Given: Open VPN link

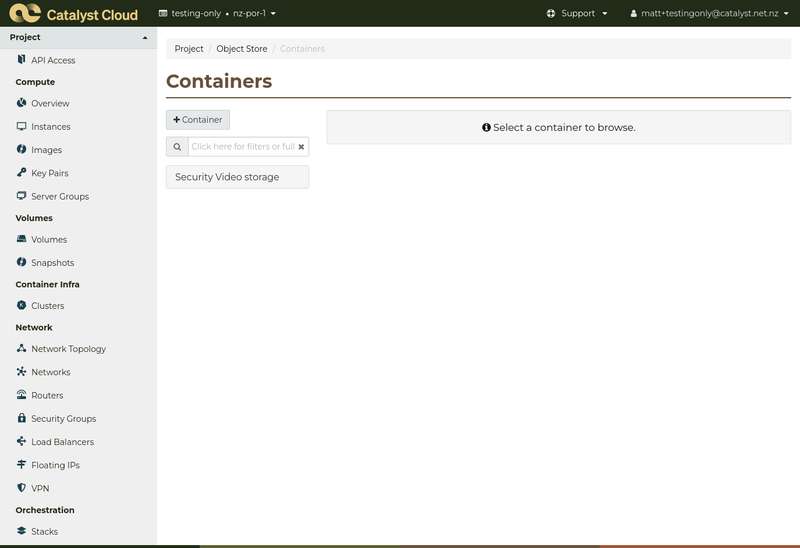Looking at the screenshot, I should tap(40, 488).
